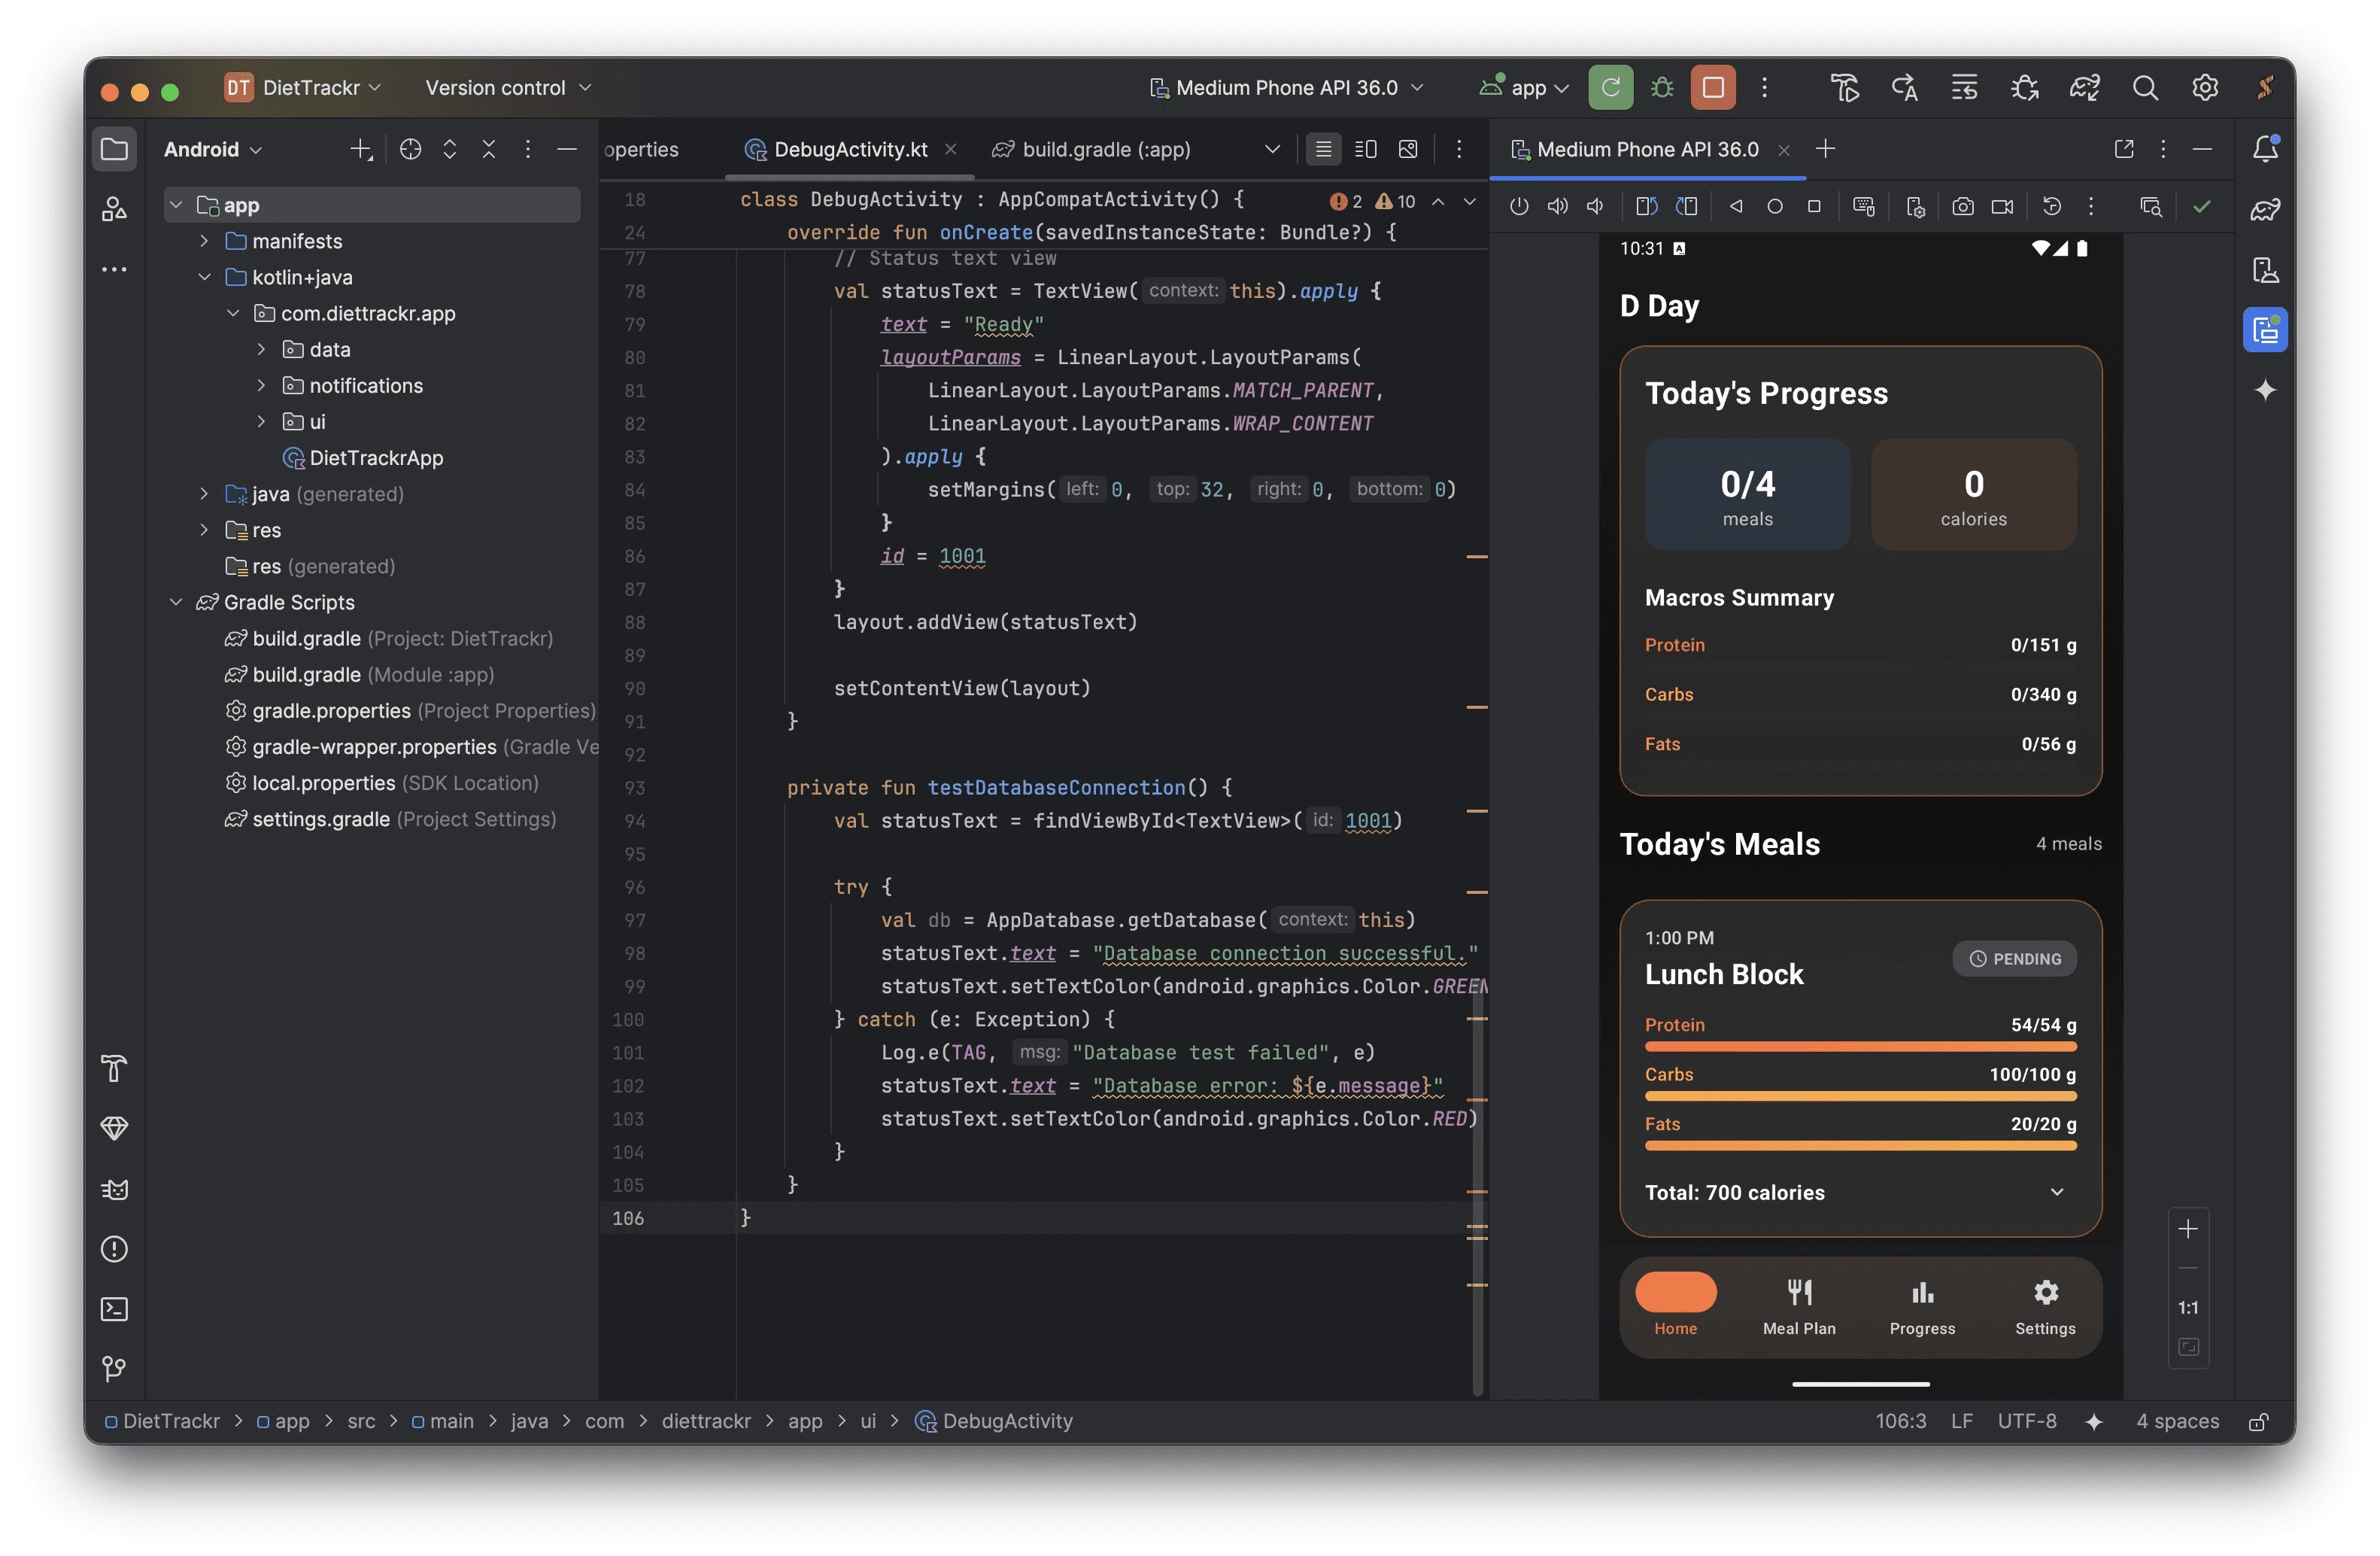Open the DietTrackr project dropdown
Image resolution: width=2380 pixels, height=1556 pixels.
303,88
